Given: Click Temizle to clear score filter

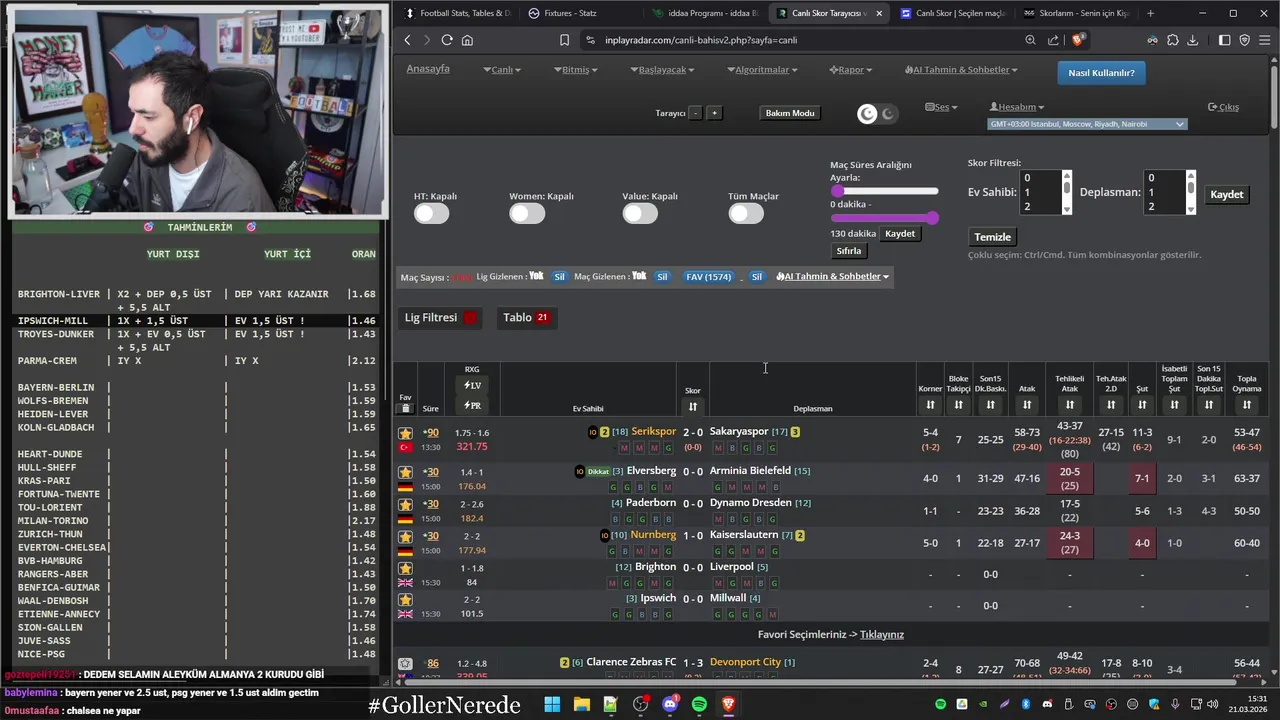Looking at the screenshot, I should (x=993, y=237).
